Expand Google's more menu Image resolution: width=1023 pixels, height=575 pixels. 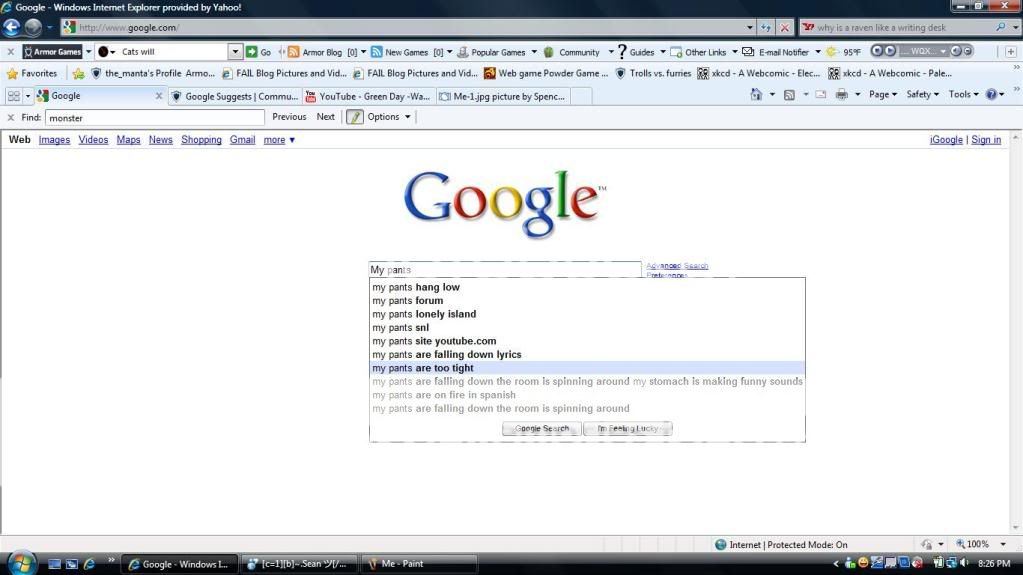coord(279,140)
